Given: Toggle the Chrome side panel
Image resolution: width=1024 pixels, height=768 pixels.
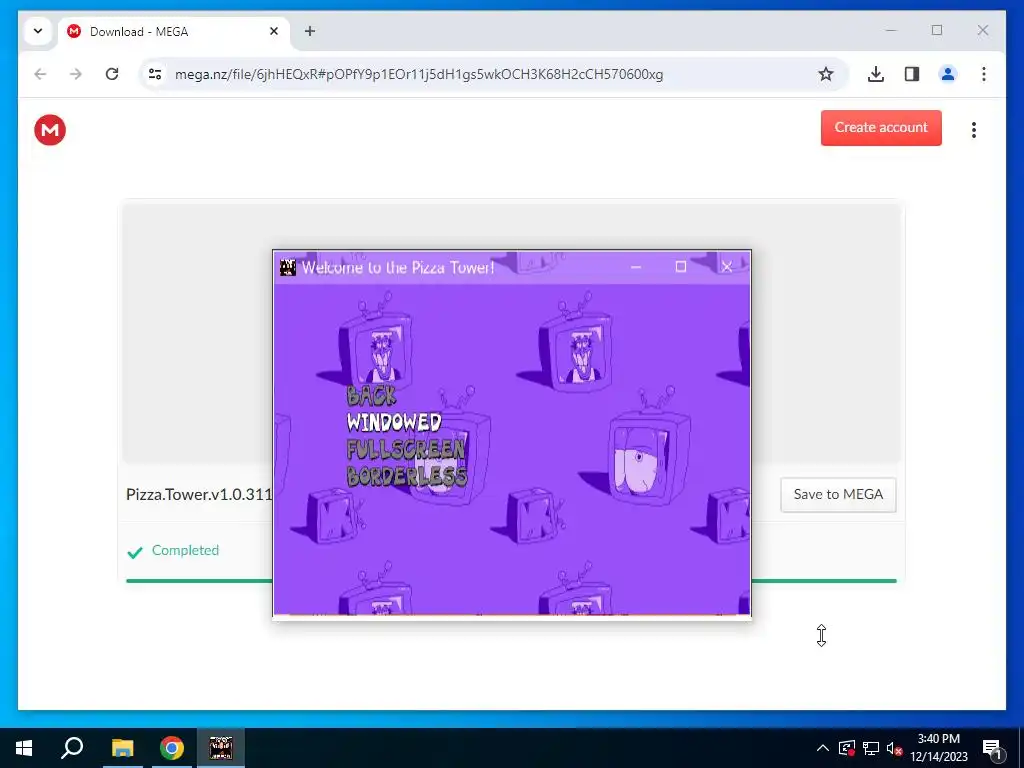Looking at the screenshot, I should [x=912, y=74].
